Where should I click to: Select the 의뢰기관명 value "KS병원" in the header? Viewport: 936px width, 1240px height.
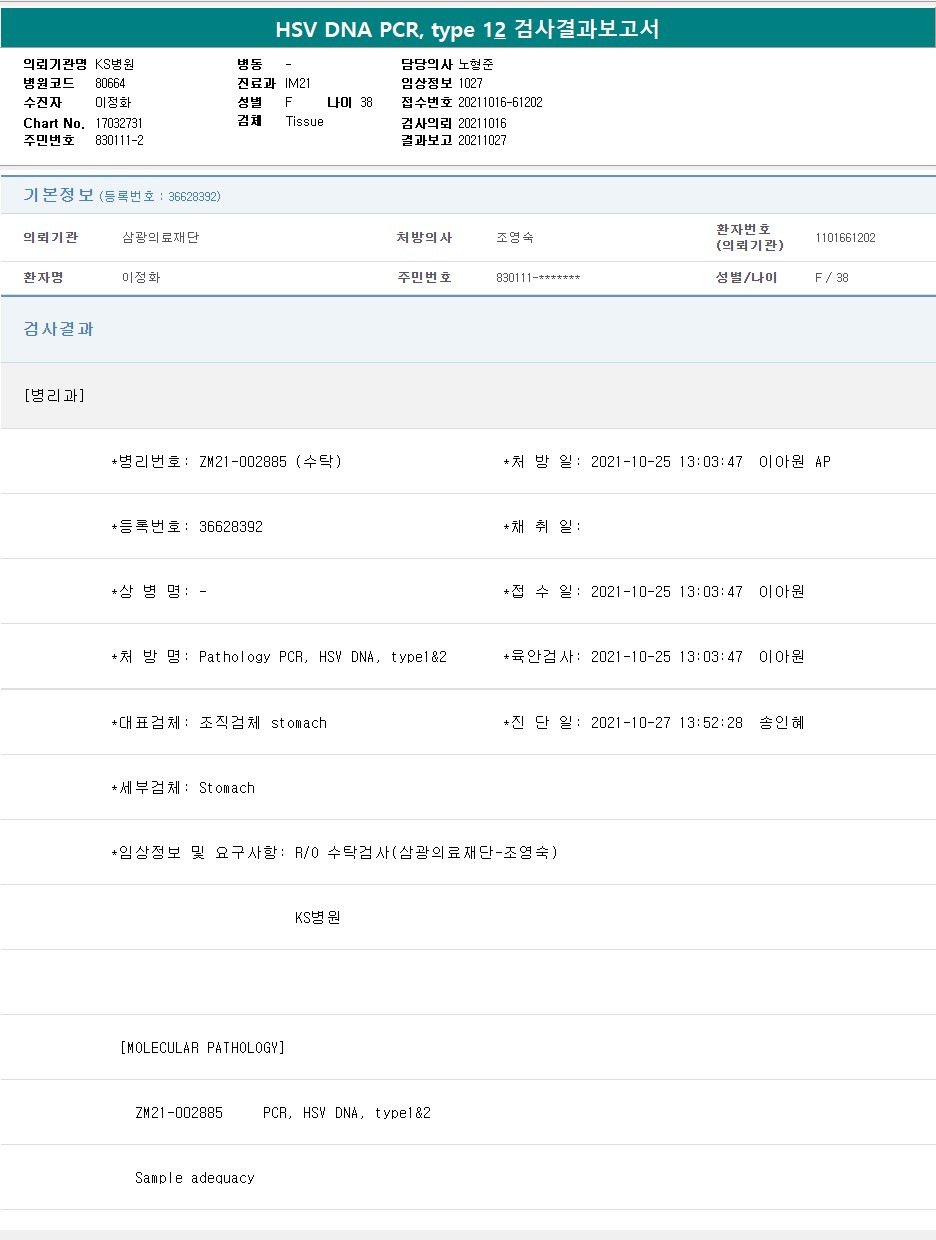coord(115,64)
